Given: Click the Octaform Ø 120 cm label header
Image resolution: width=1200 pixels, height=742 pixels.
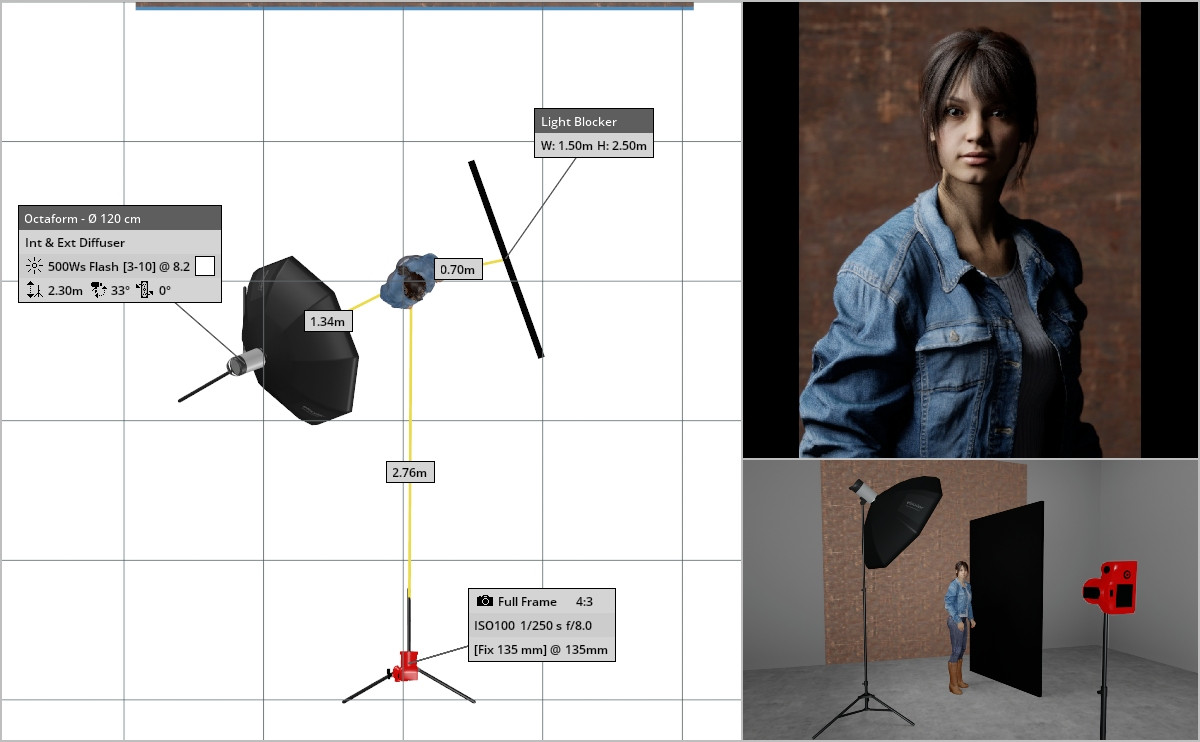Looking at the screenshot, I should [120, 218].
